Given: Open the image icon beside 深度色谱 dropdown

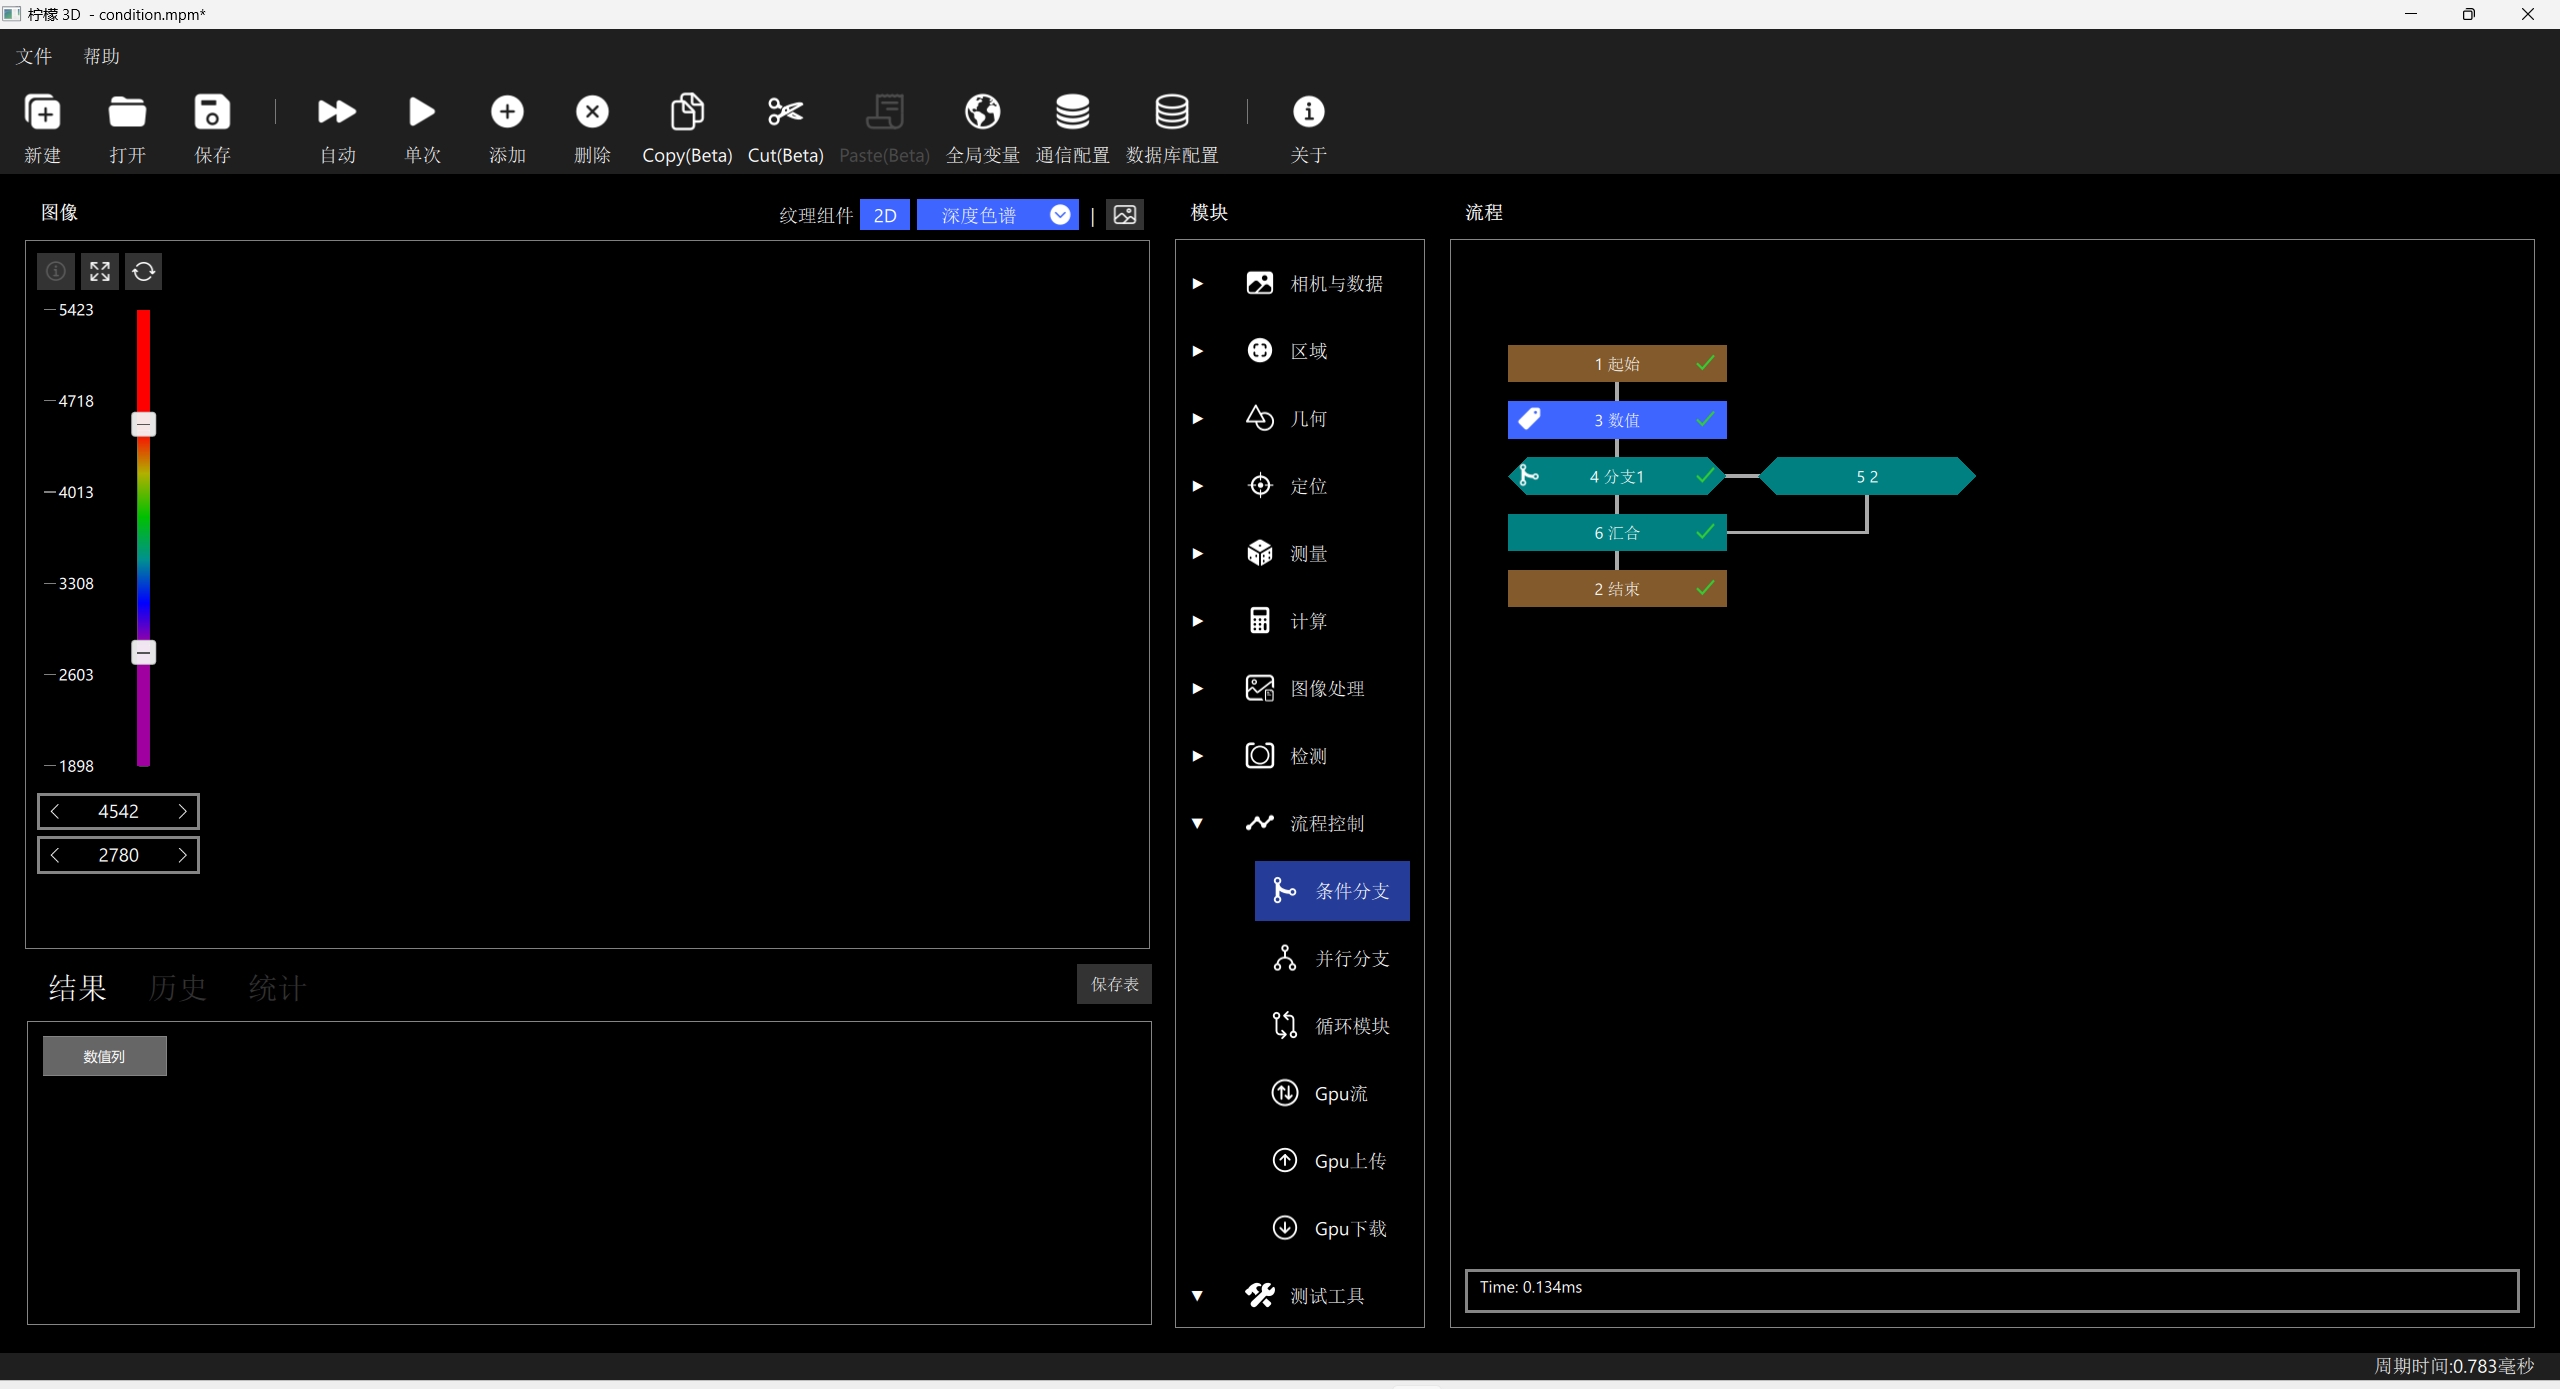Looking at the screenshot, I should pos(1125,215).
